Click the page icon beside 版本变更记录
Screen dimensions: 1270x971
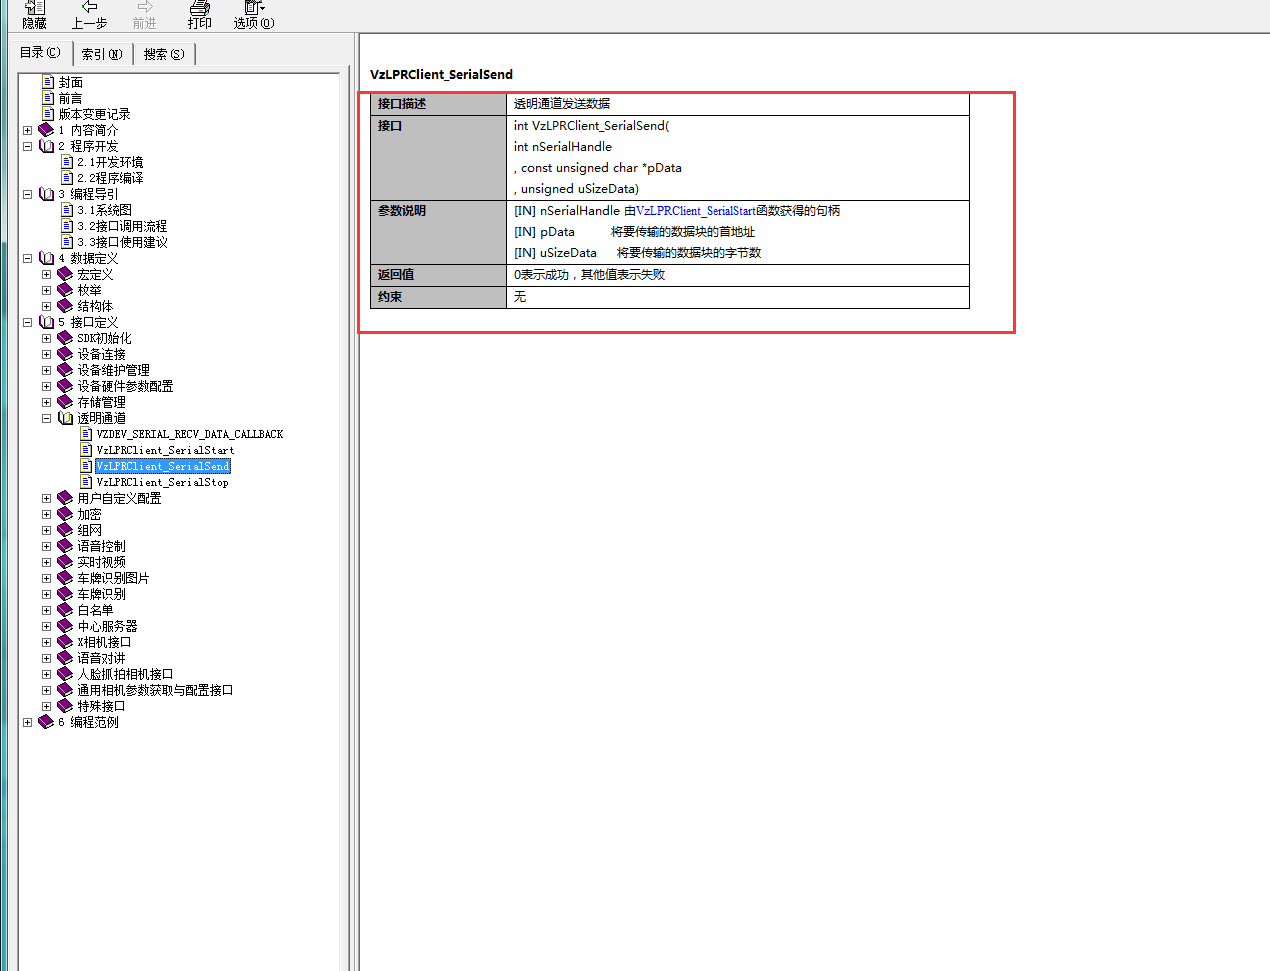48,114
